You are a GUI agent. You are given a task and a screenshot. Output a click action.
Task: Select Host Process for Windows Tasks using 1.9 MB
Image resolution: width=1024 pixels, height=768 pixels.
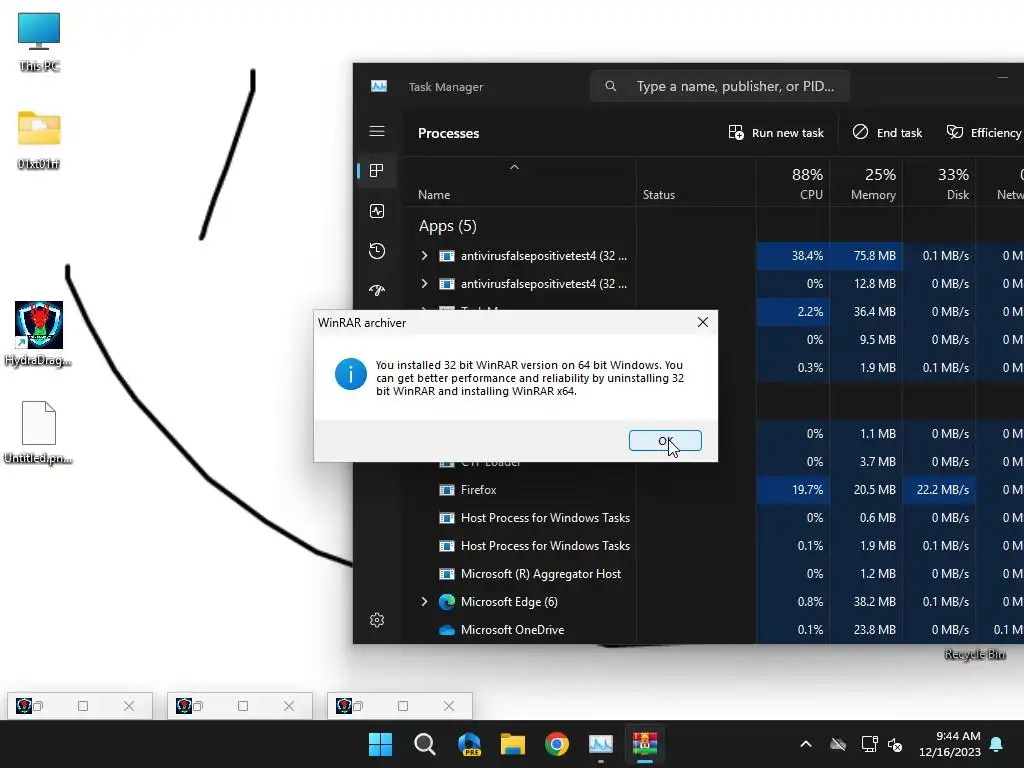[x=714, y=546]
